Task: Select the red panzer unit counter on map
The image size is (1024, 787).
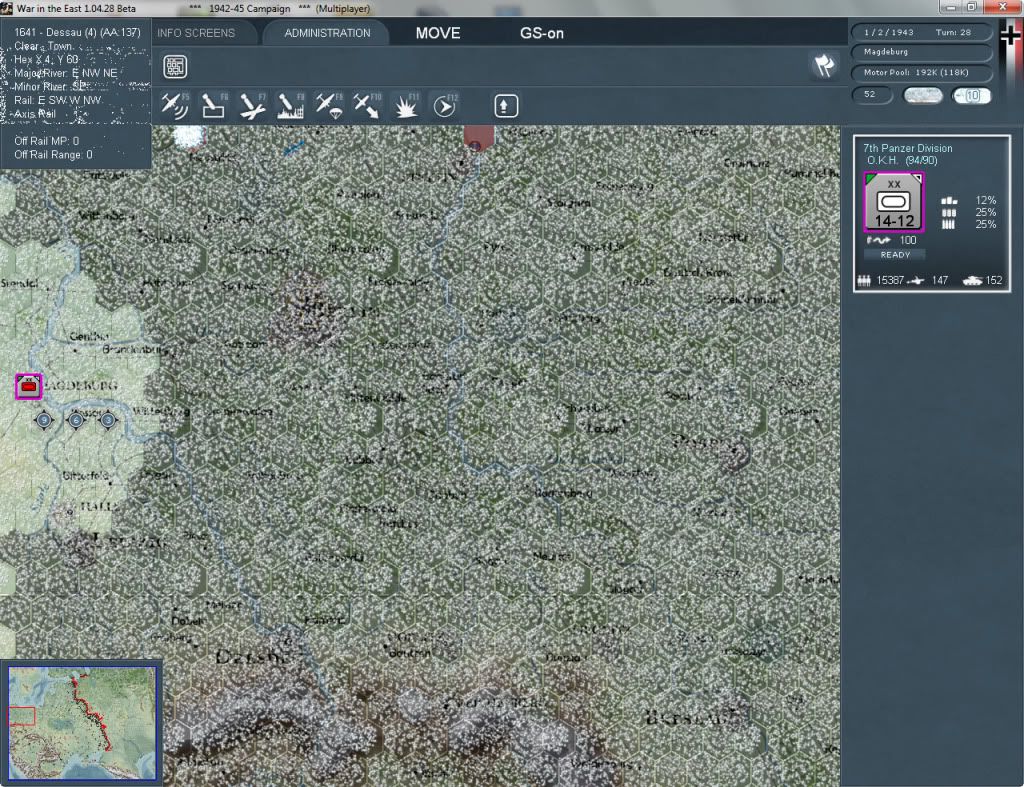Action: [x=29, y=386]
